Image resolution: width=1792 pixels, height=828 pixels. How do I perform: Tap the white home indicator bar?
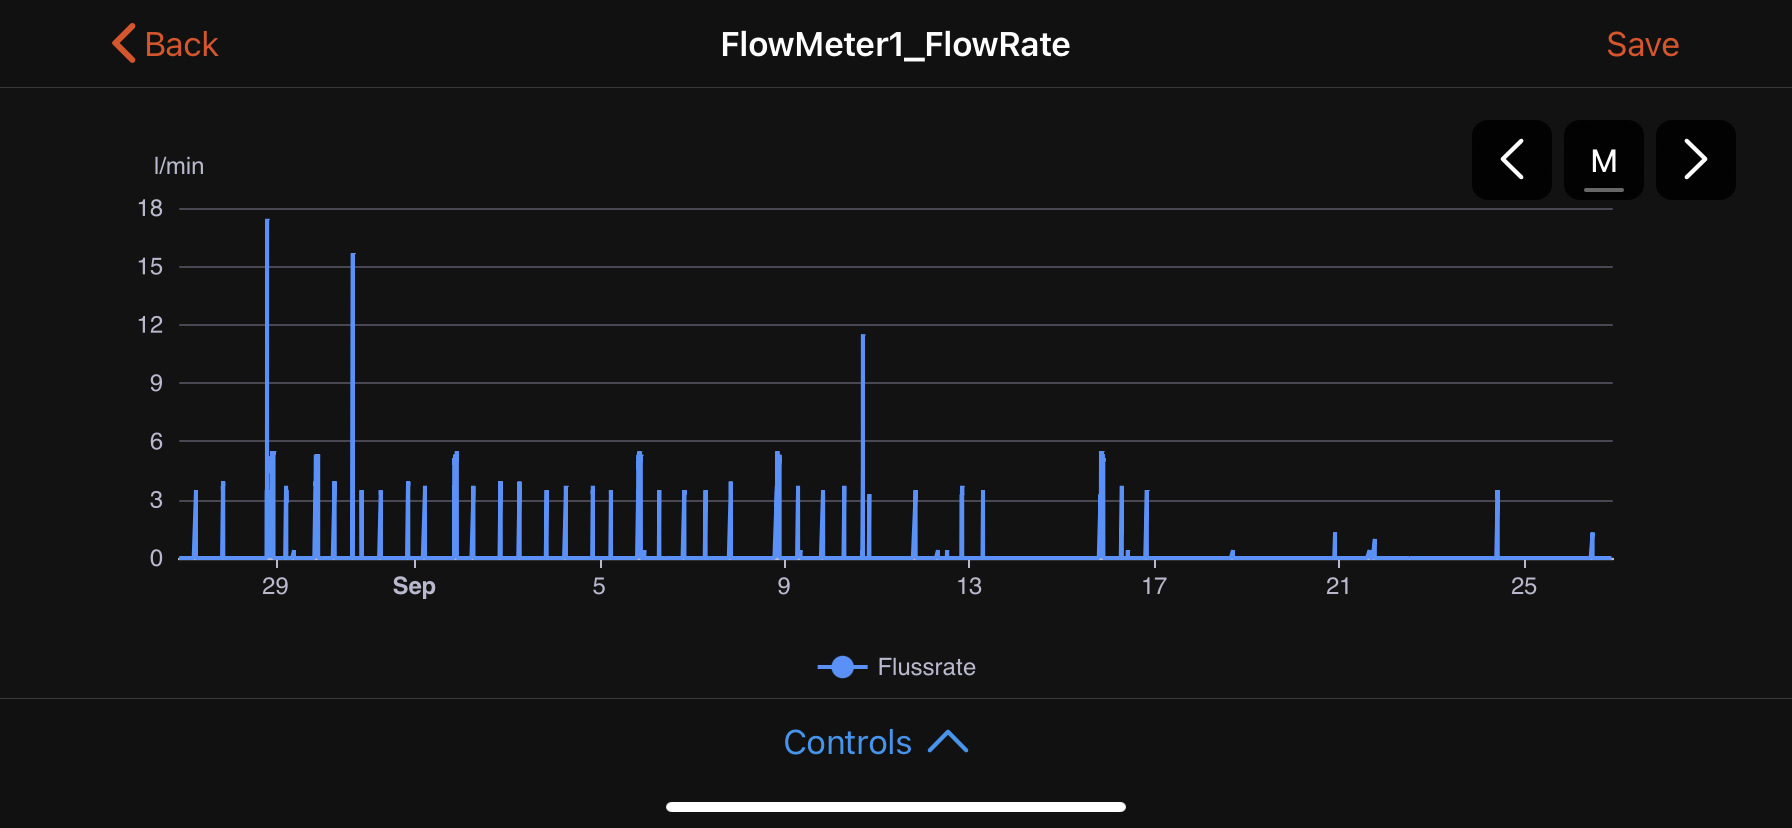[x=895, y=807]
